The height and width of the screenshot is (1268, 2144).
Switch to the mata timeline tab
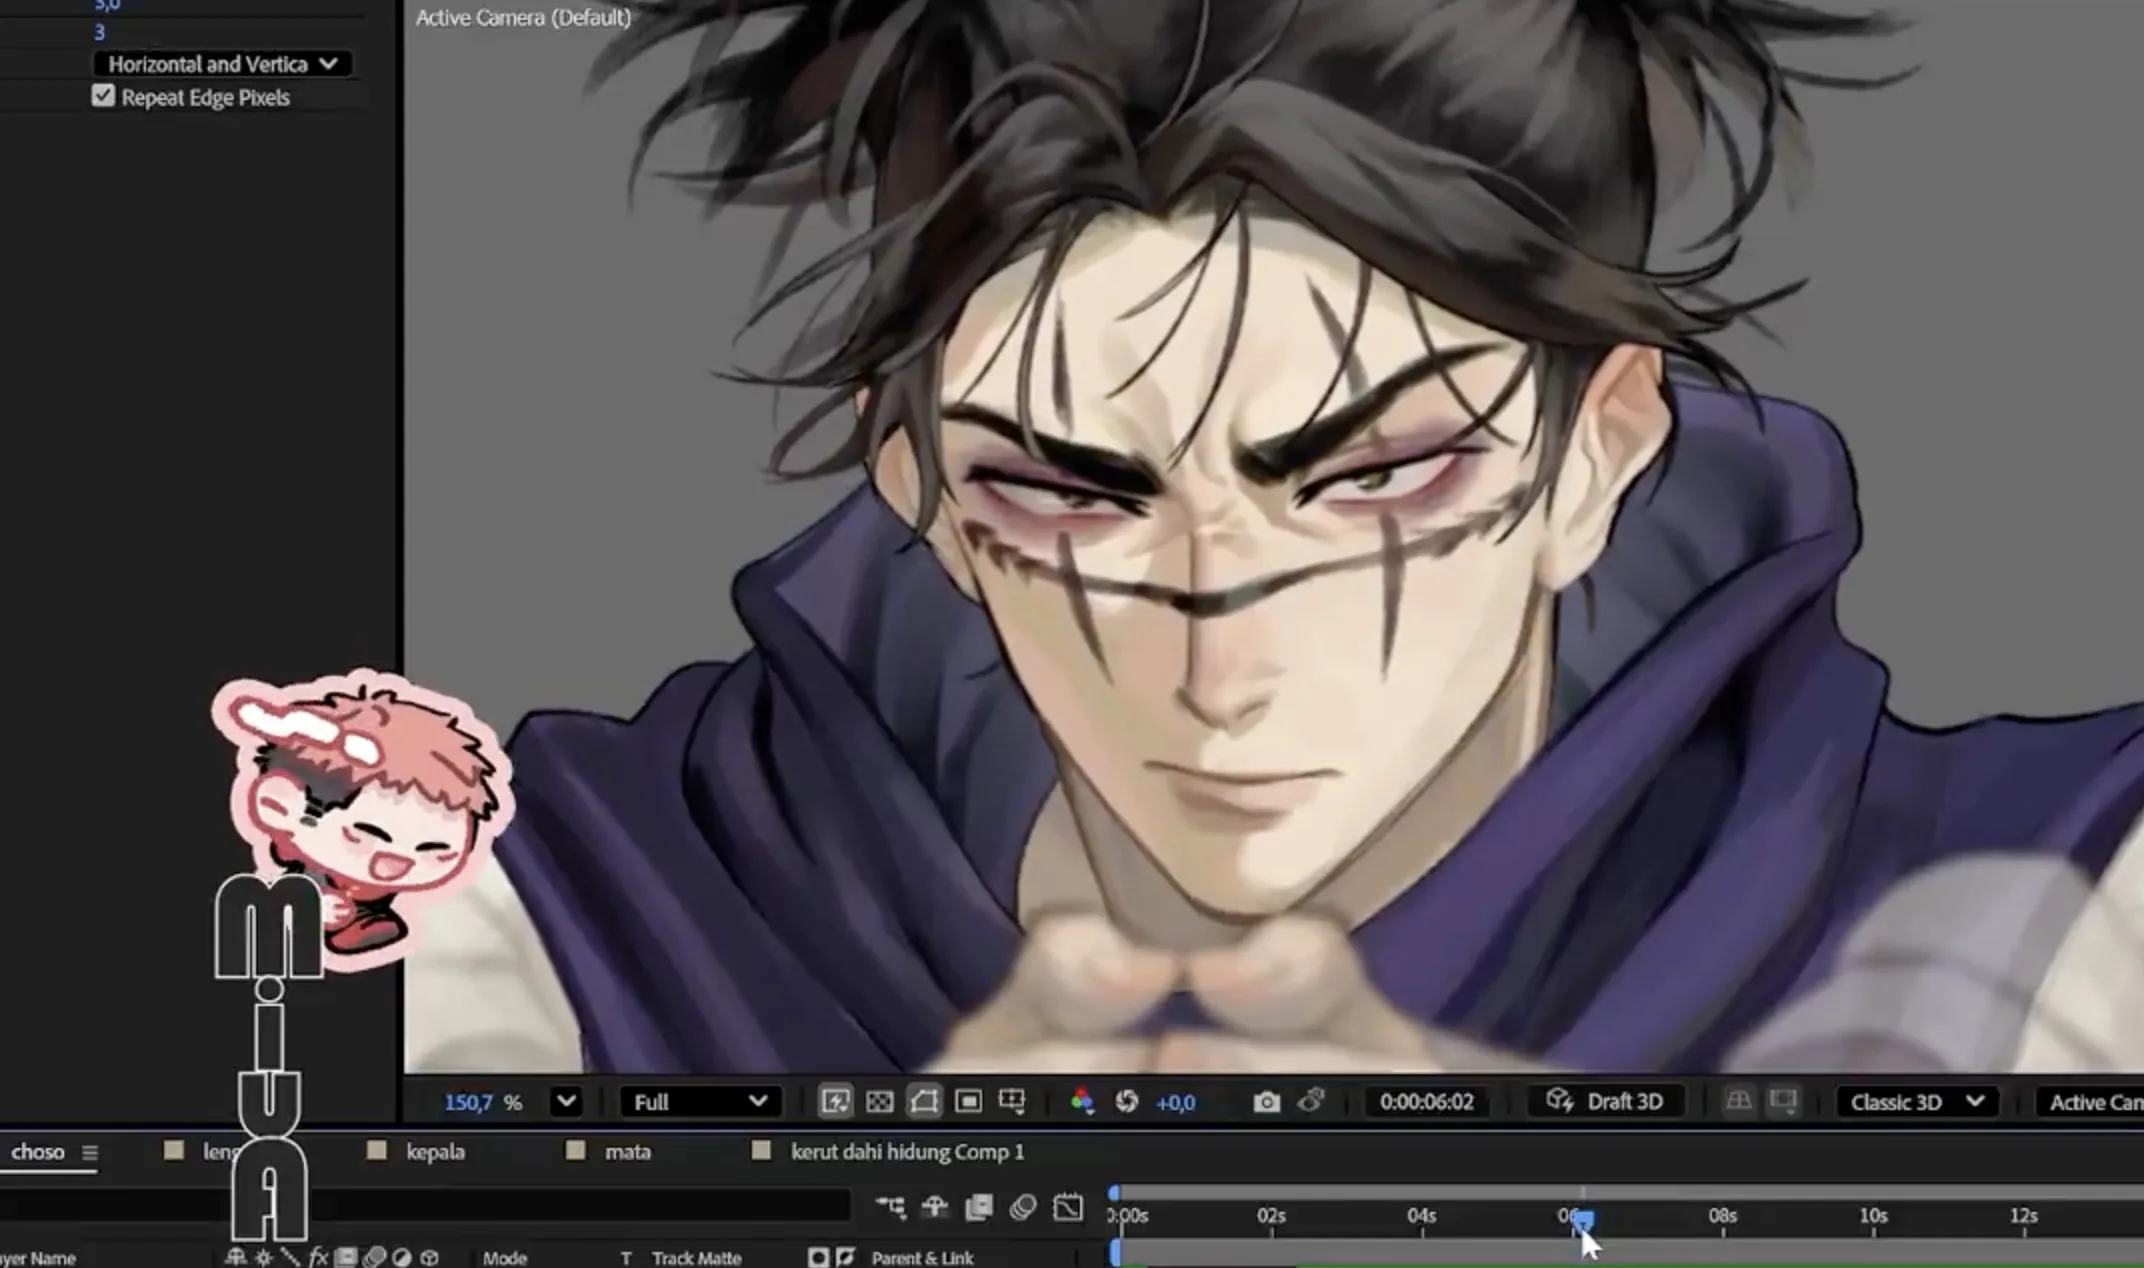click(x=628, y=1152)
